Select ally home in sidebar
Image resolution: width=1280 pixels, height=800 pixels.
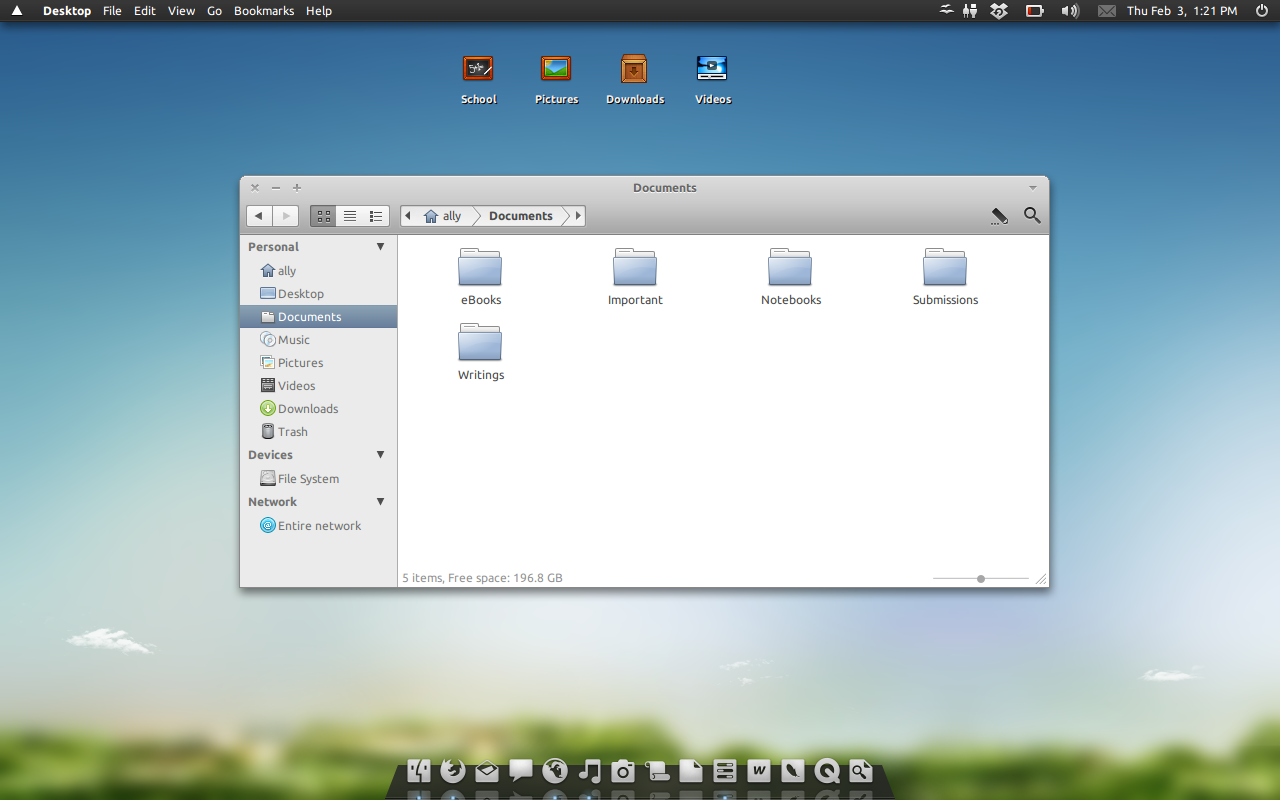pyautogui.click(x=318, y=271)
